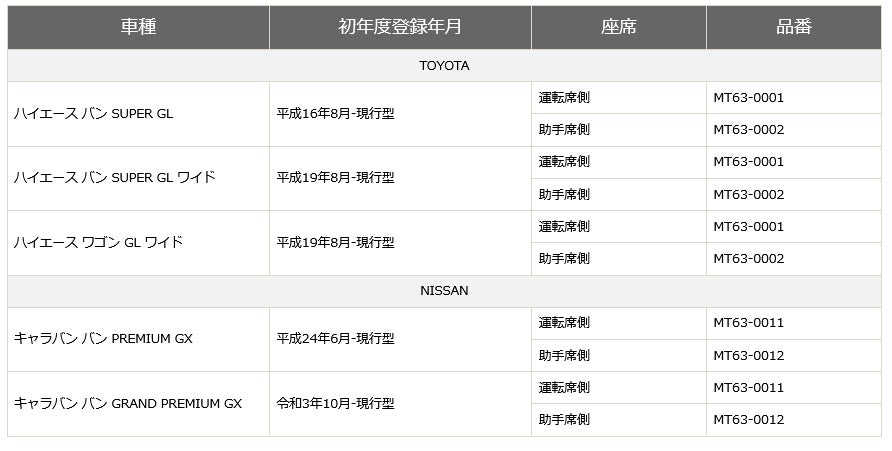This screenshot has width=892, height=451.
Task: Click the 車種 column header
Action: pyautogui.click(x=138, y=27)
